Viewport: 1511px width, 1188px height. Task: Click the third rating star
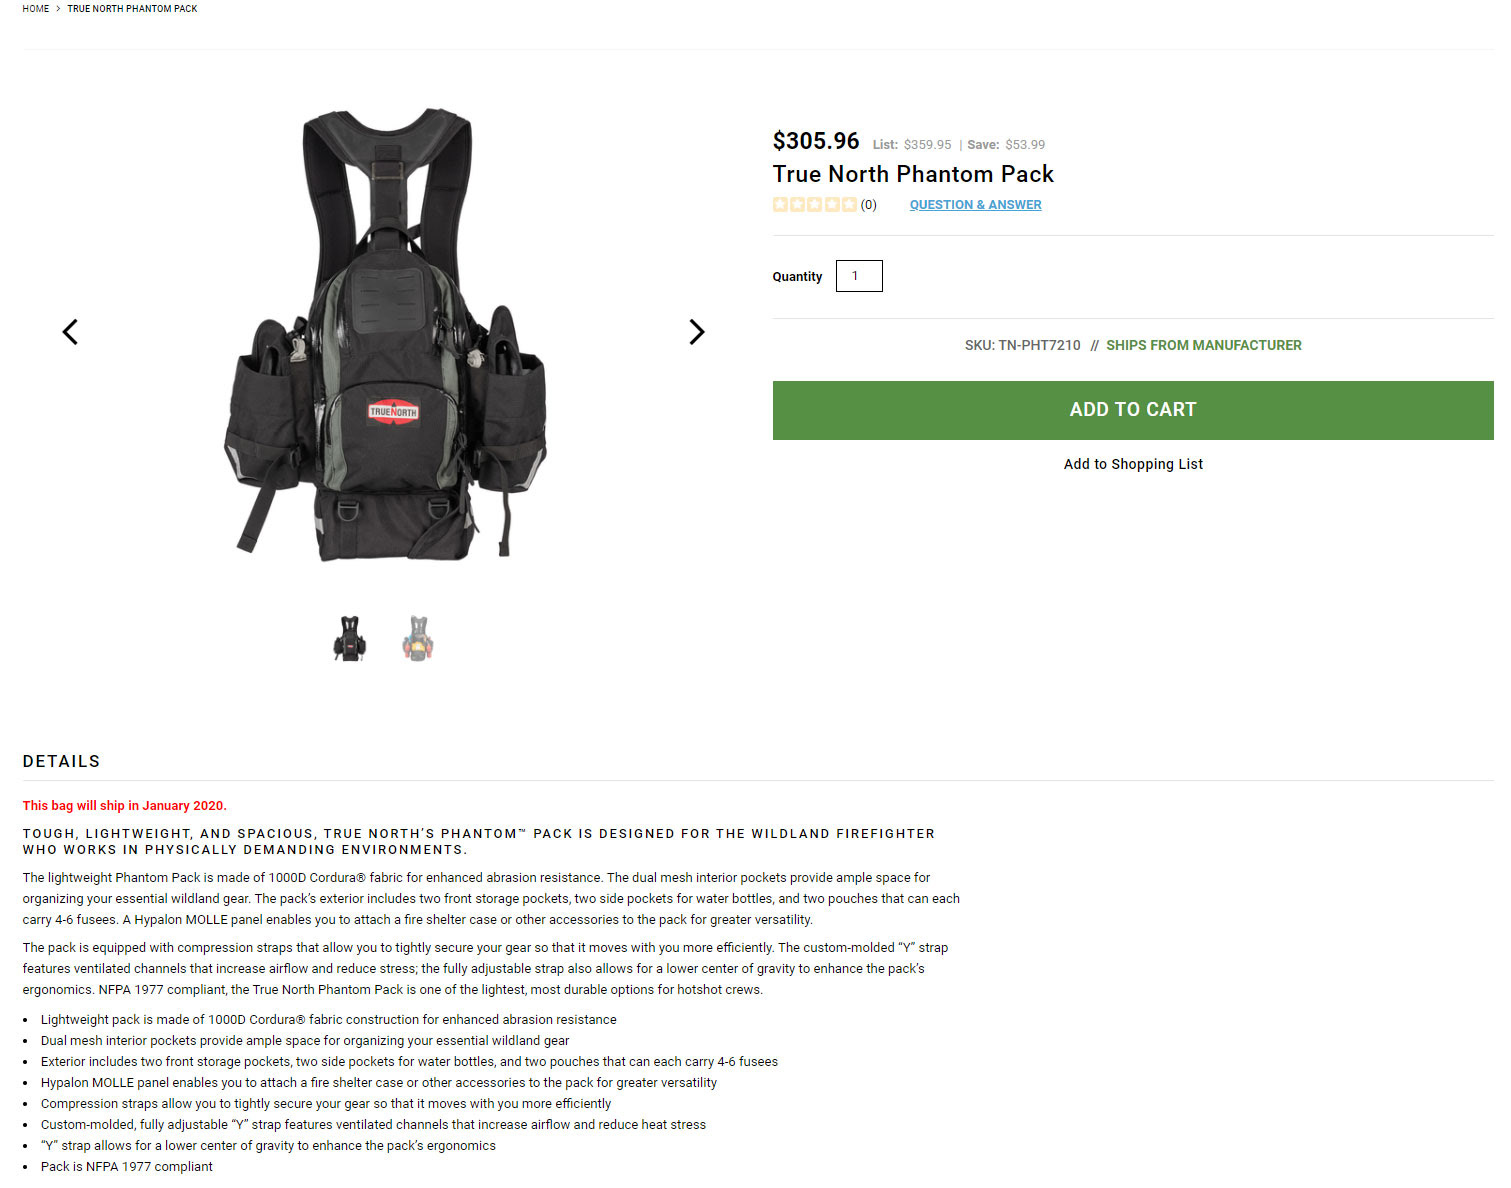coord(814,205)
